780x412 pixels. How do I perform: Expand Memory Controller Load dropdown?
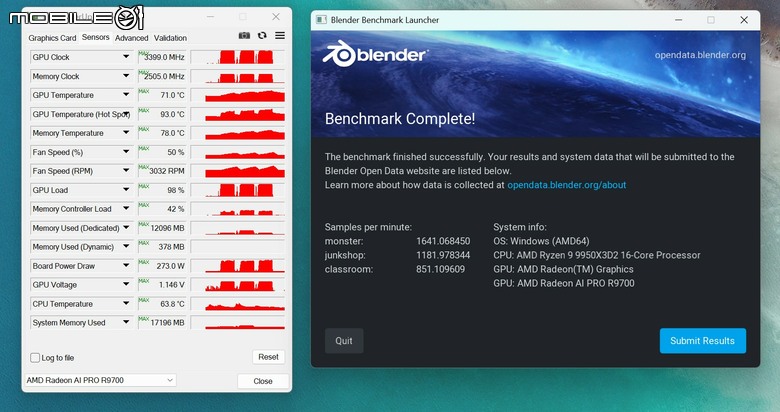(126, 208)
